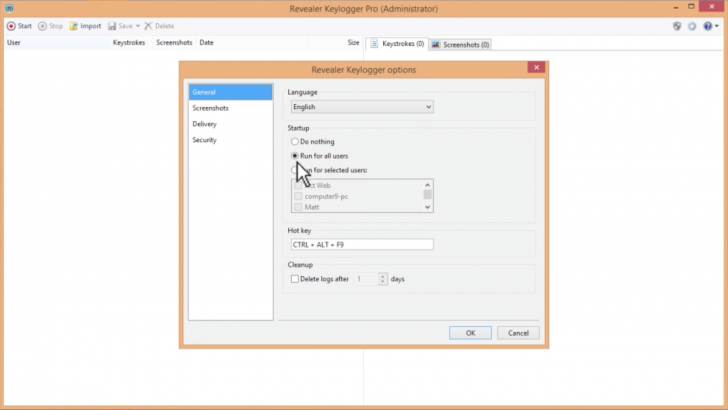The image size is (728, 410).
Task: Open the Screenshots options category
Action: [x=230, y=108]
